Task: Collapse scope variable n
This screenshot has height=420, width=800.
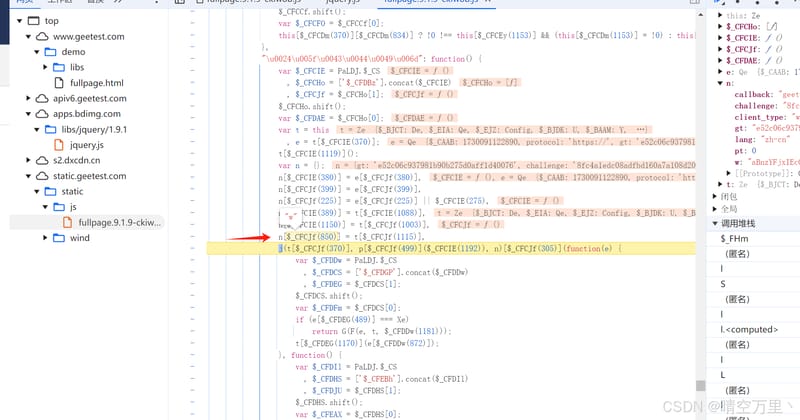Action: point(720,83)
